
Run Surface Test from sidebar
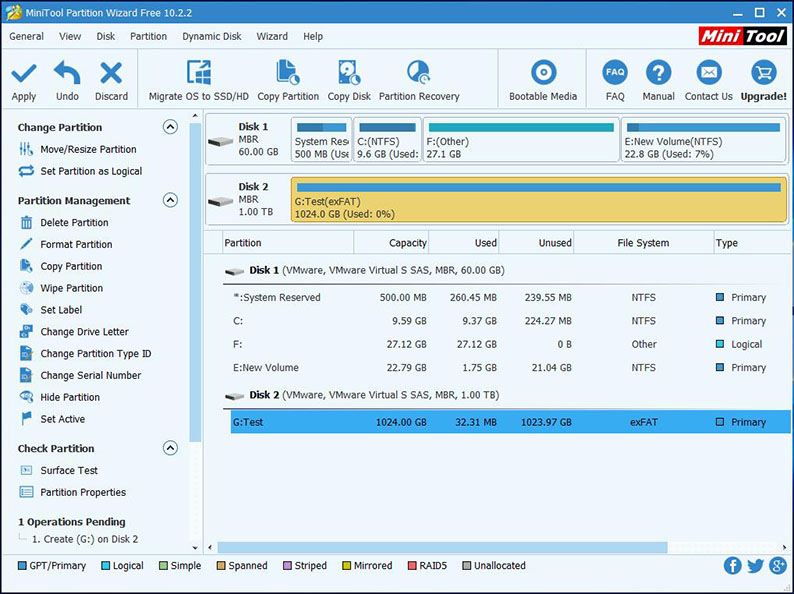[x=59, y=470]
